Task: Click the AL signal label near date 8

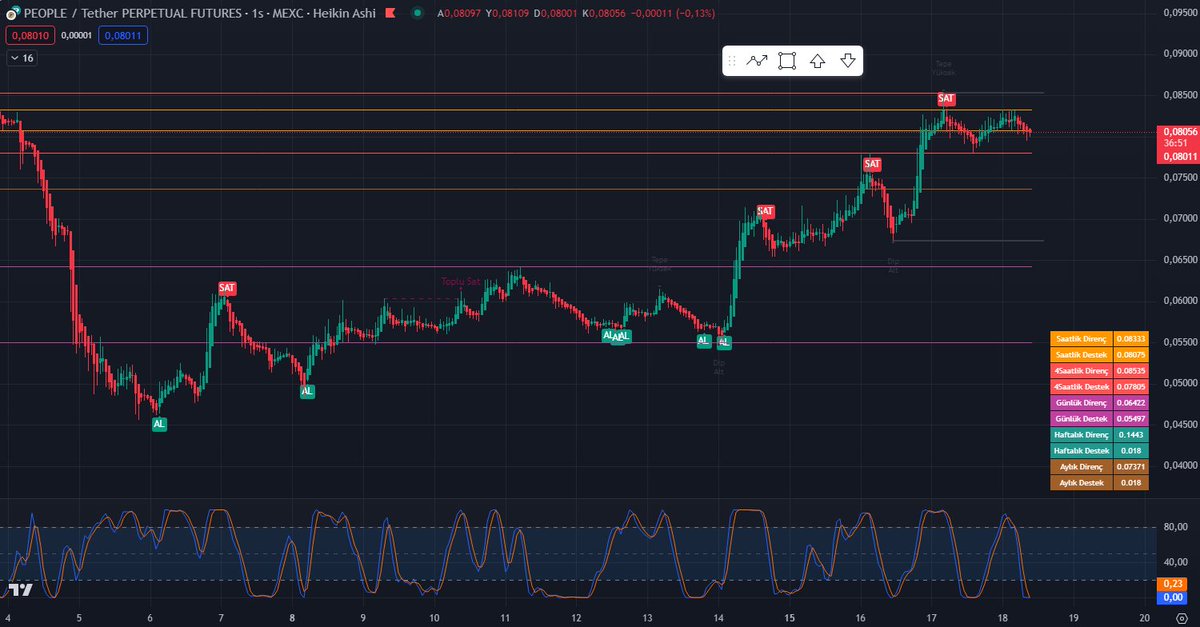Action: point(307,391)
